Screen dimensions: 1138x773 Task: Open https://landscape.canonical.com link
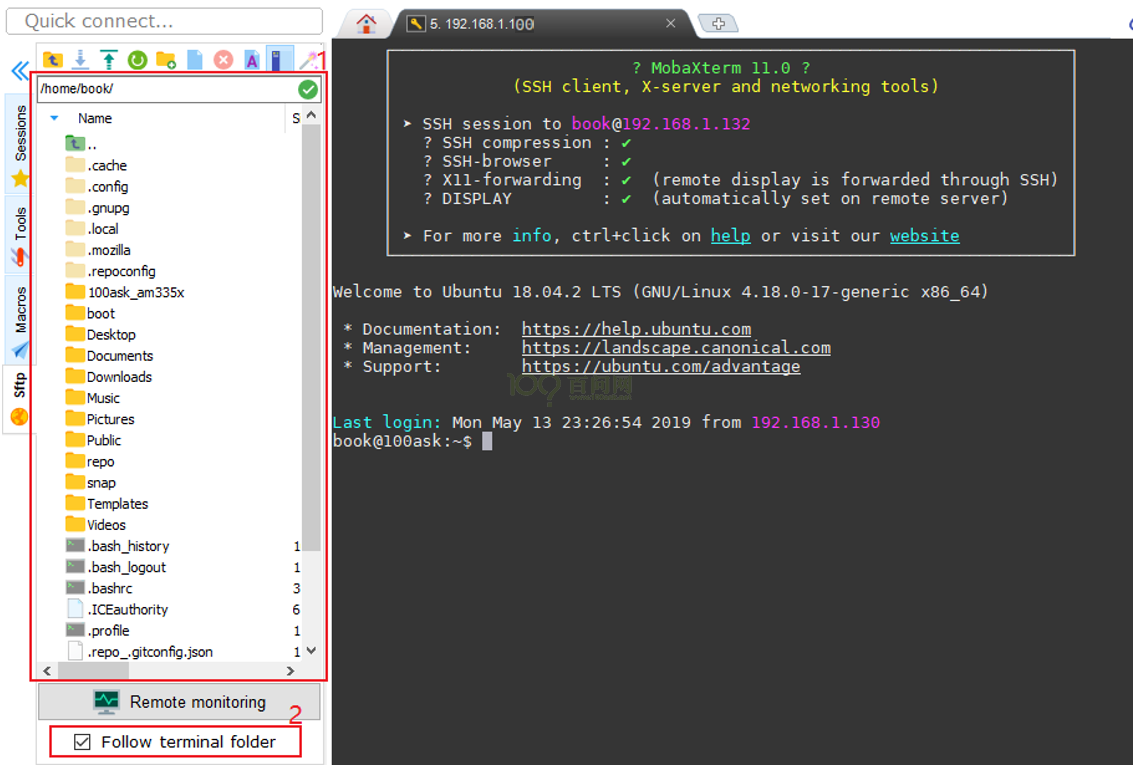point(676,348)
